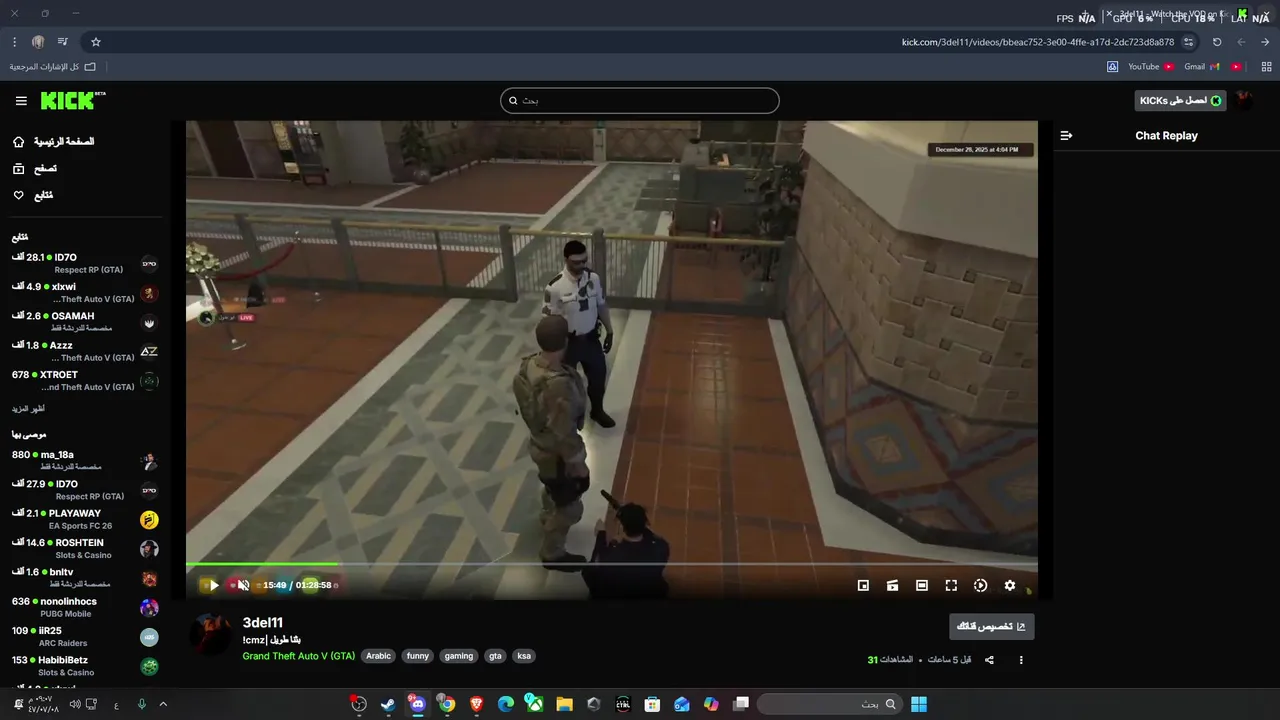Click the 3del11 channel avatar
This screenshot has width=1280, height=720.
(x=211, y=635)
